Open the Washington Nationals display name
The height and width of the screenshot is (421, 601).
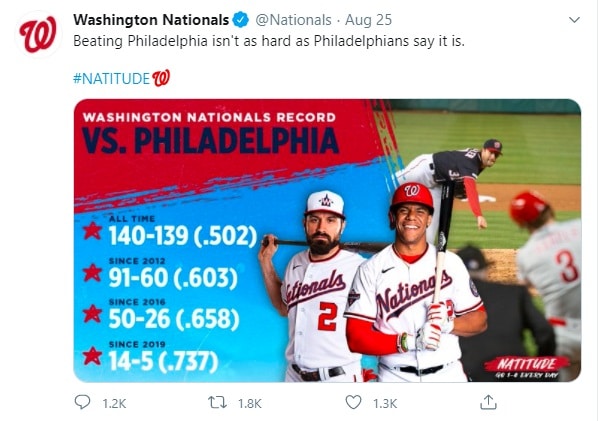pyautogui.click(x=150, y=21)
